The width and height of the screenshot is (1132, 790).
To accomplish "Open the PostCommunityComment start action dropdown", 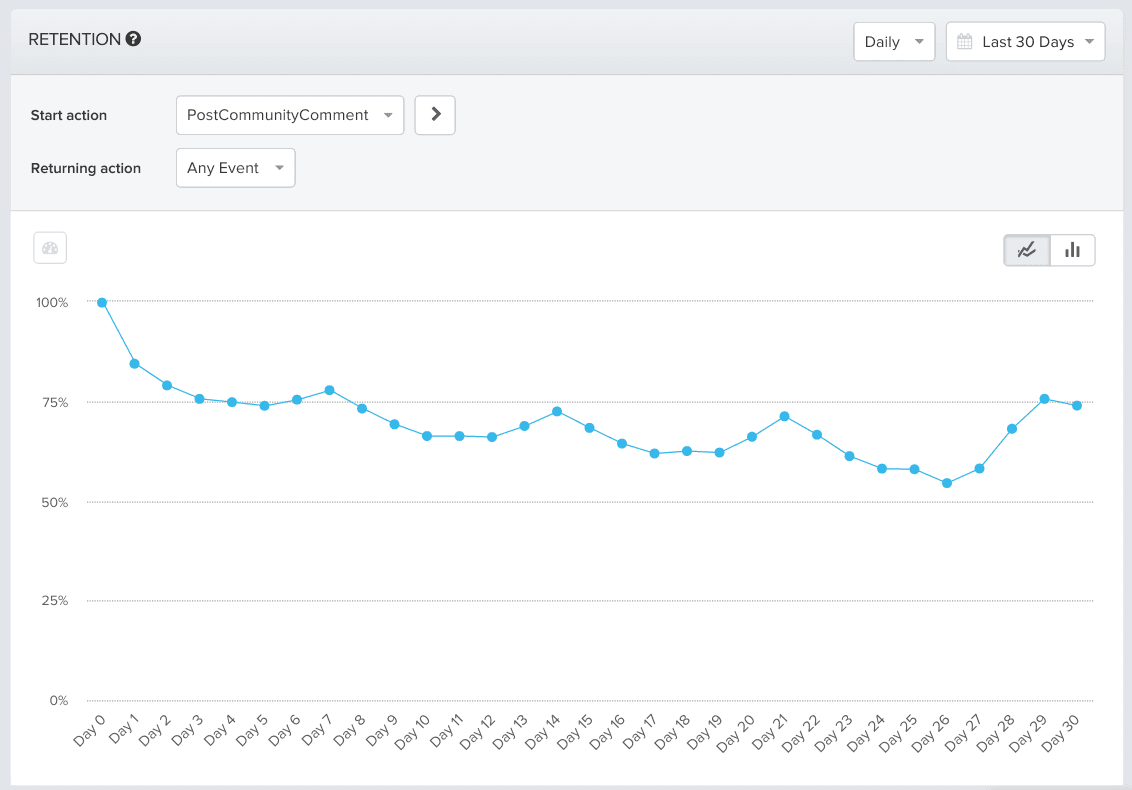I will click(x=289, y=115).
